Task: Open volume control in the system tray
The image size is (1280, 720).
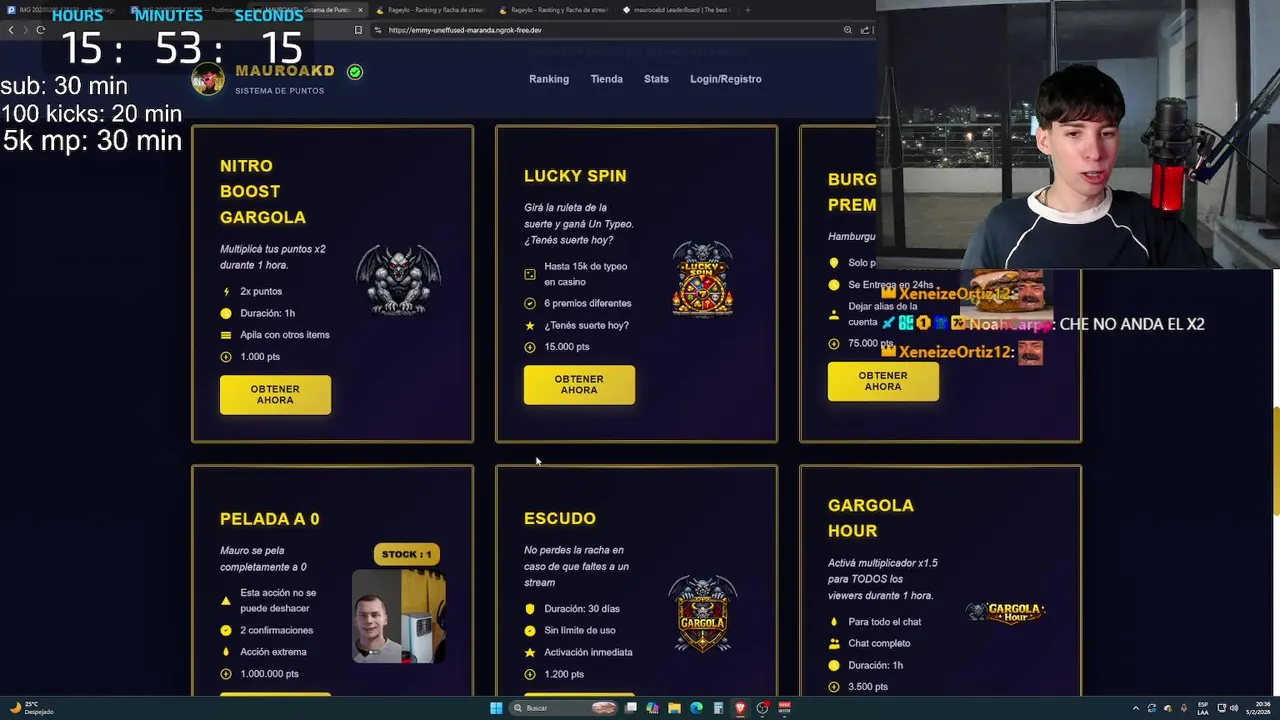Action: [1234, 708]
